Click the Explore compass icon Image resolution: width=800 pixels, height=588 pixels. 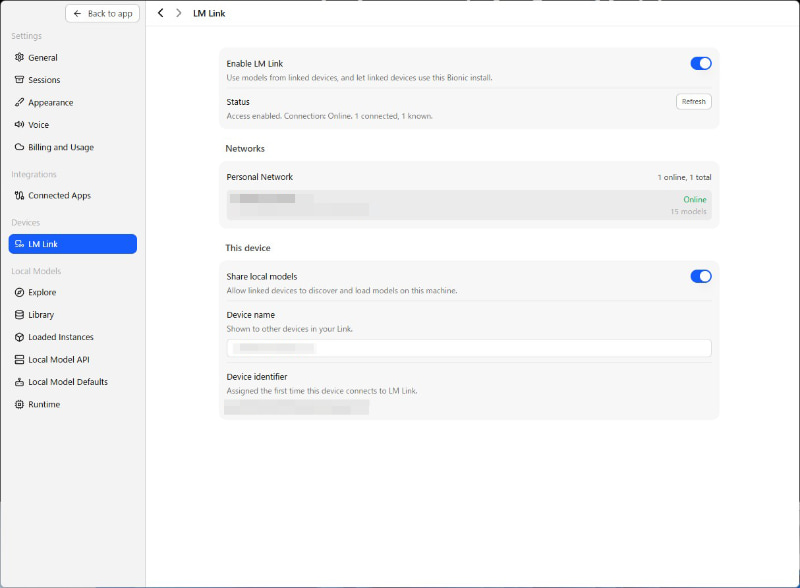point(19,292)
